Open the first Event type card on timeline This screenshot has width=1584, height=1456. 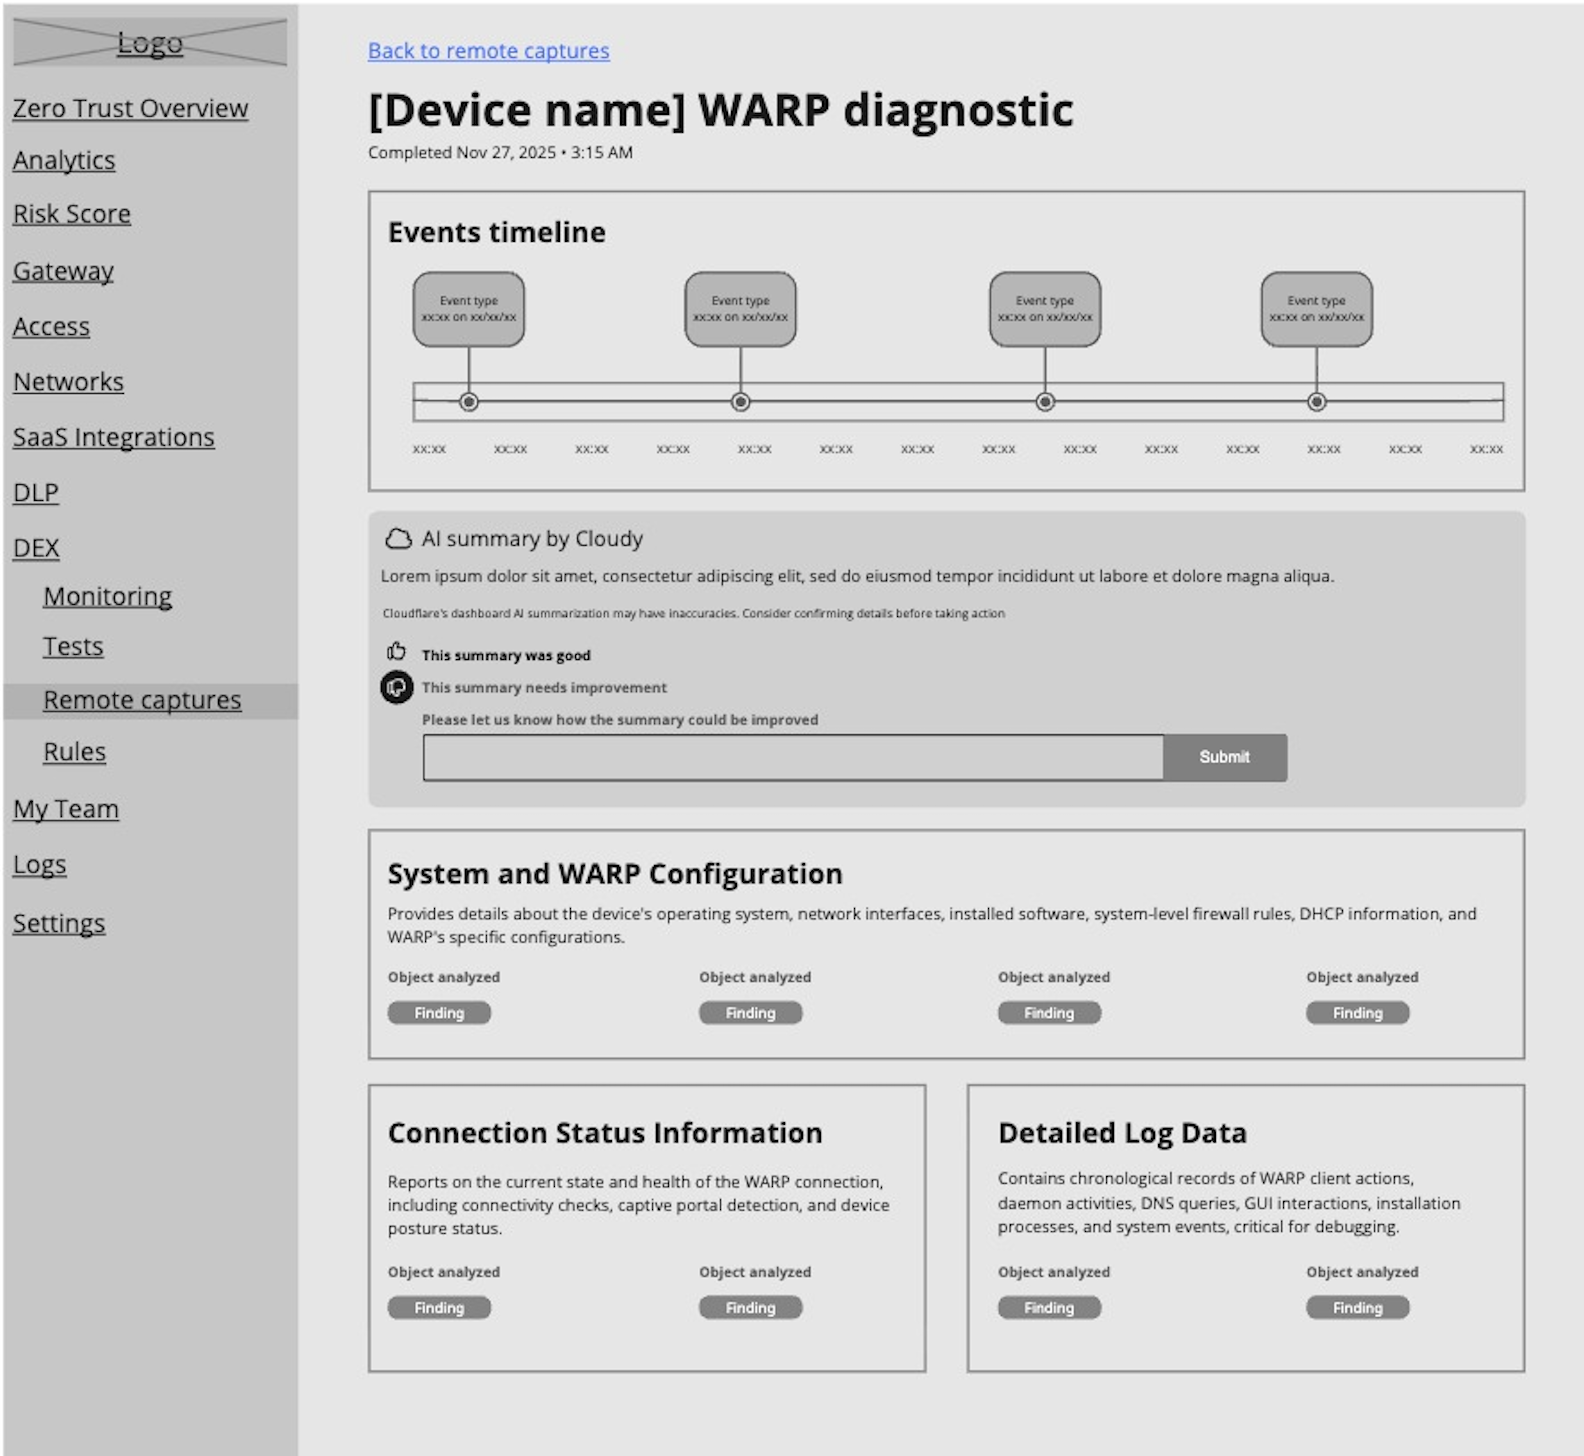click(469, 309)
